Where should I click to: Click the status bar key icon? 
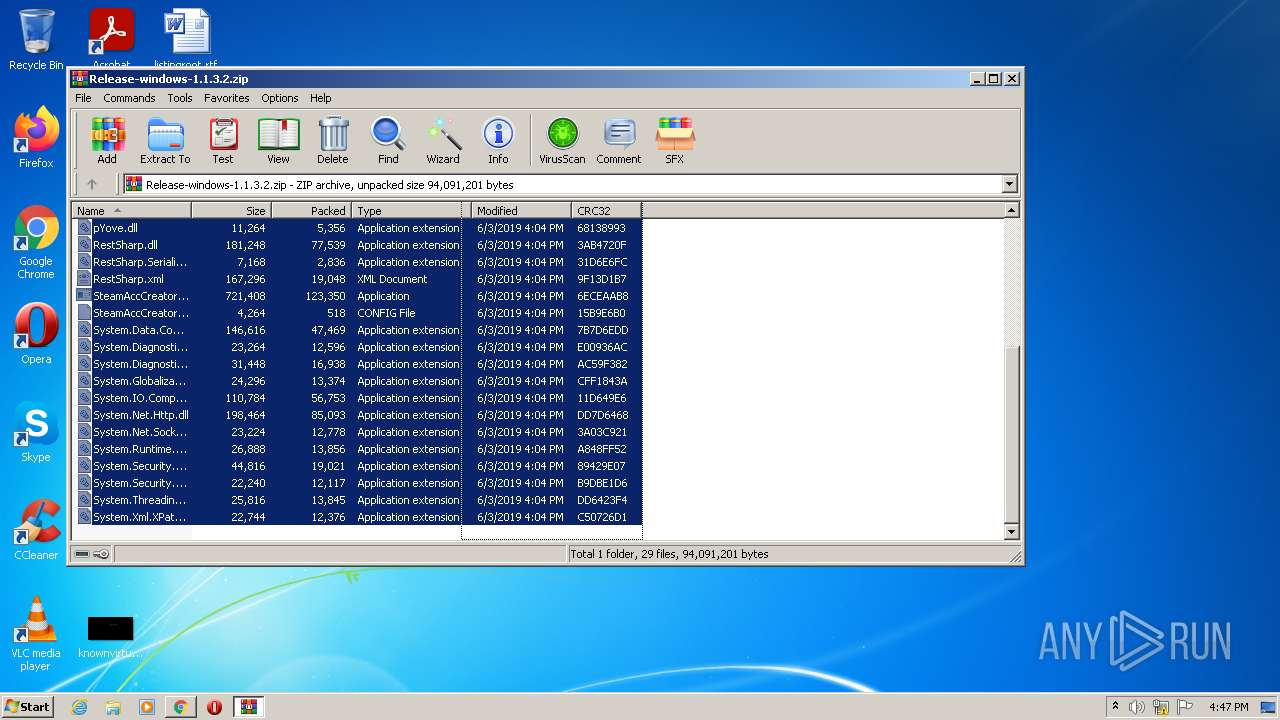point(101,554)
